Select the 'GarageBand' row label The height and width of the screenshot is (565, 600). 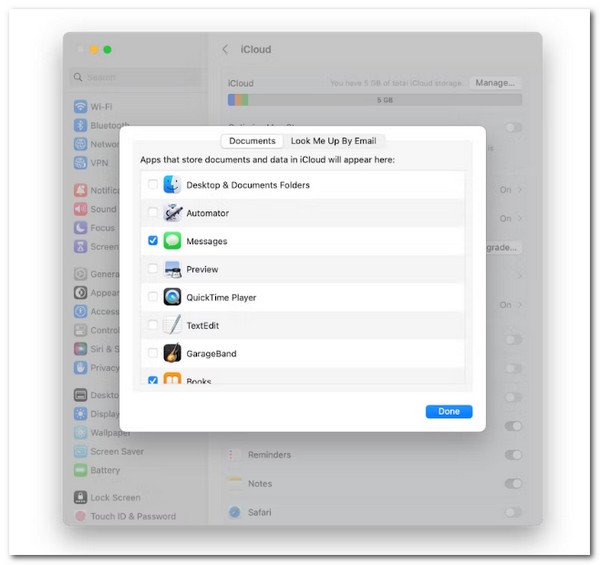(x=211, y=354)
